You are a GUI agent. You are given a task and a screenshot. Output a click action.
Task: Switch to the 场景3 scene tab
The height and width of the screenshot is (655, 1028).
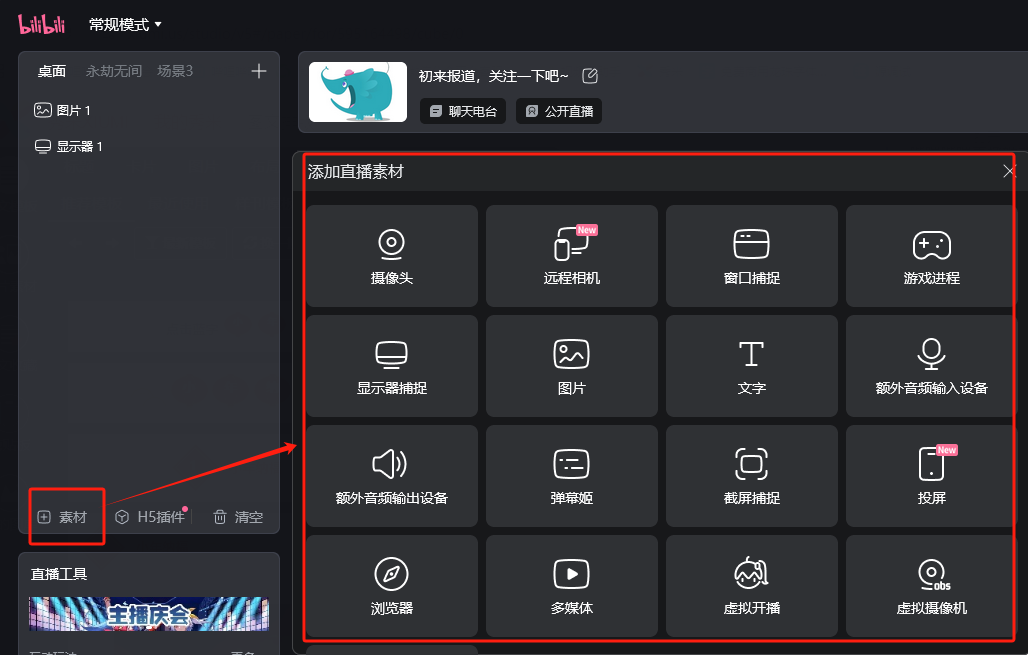click(175, 71)
